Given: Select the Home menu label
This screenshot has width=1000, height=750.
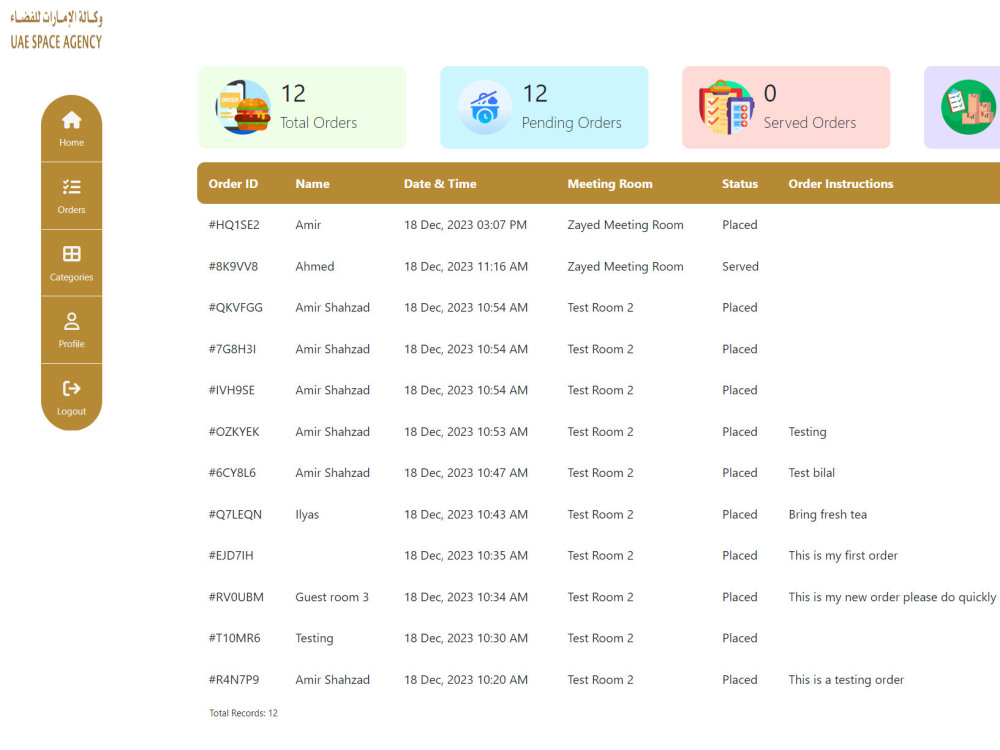Looking at the screenshot, I should coord(71,143).
